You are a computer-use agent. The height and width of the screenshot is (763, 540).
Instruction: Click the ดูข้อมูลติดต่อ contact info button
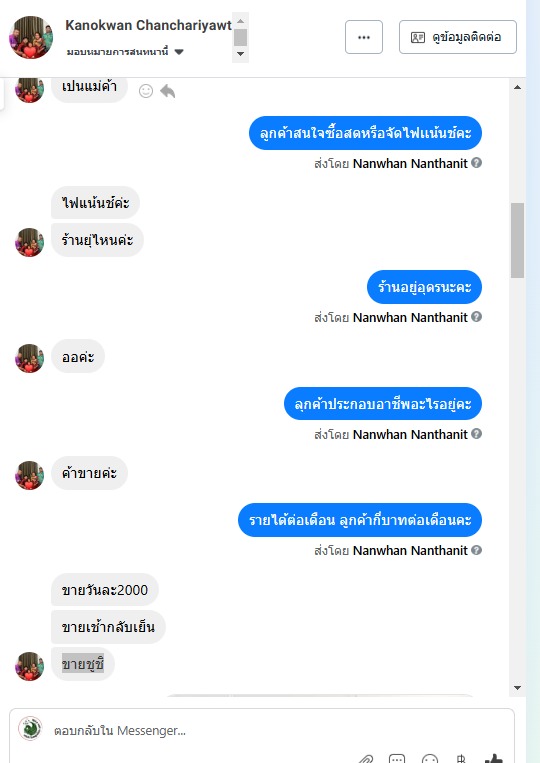click(458, 37)
